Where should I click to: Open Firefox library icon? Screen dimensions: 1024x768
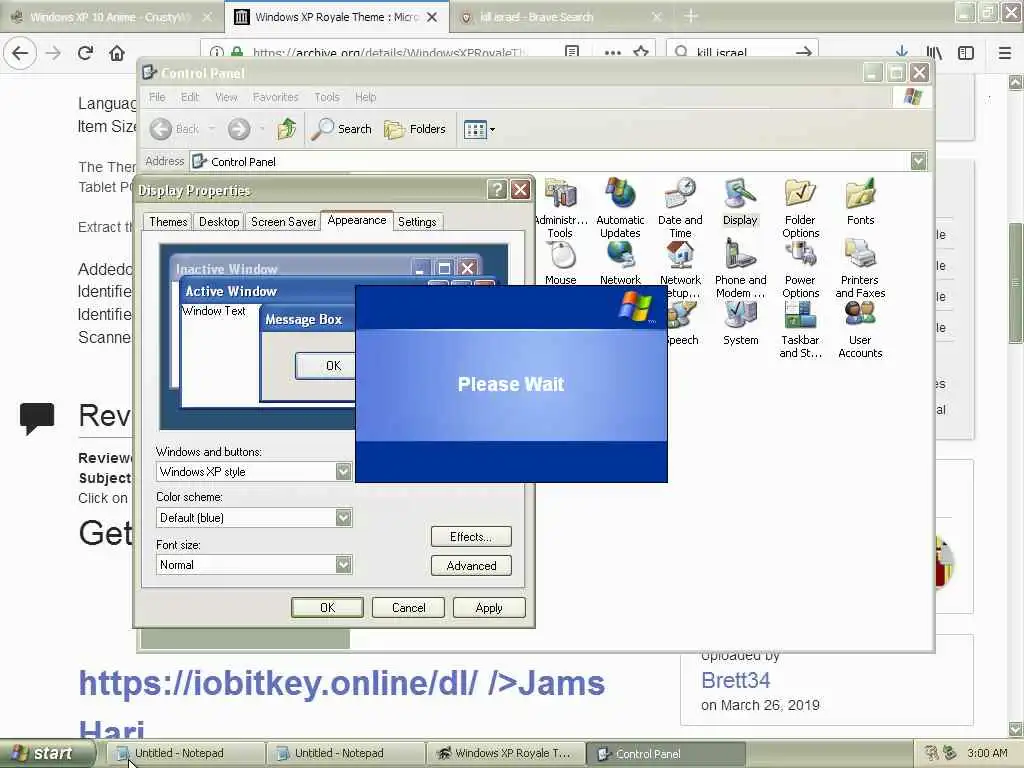(934, 53)
